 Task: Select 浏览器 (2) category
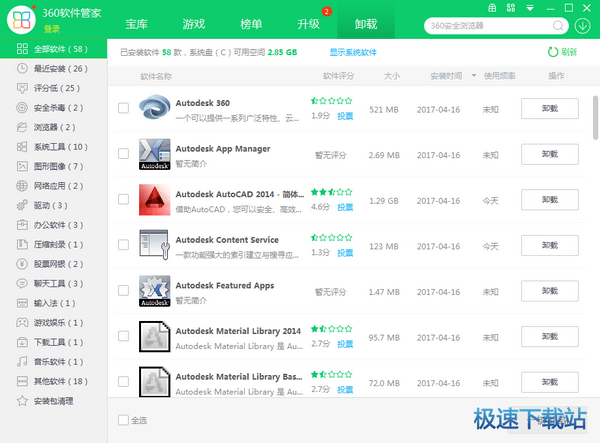54,127
